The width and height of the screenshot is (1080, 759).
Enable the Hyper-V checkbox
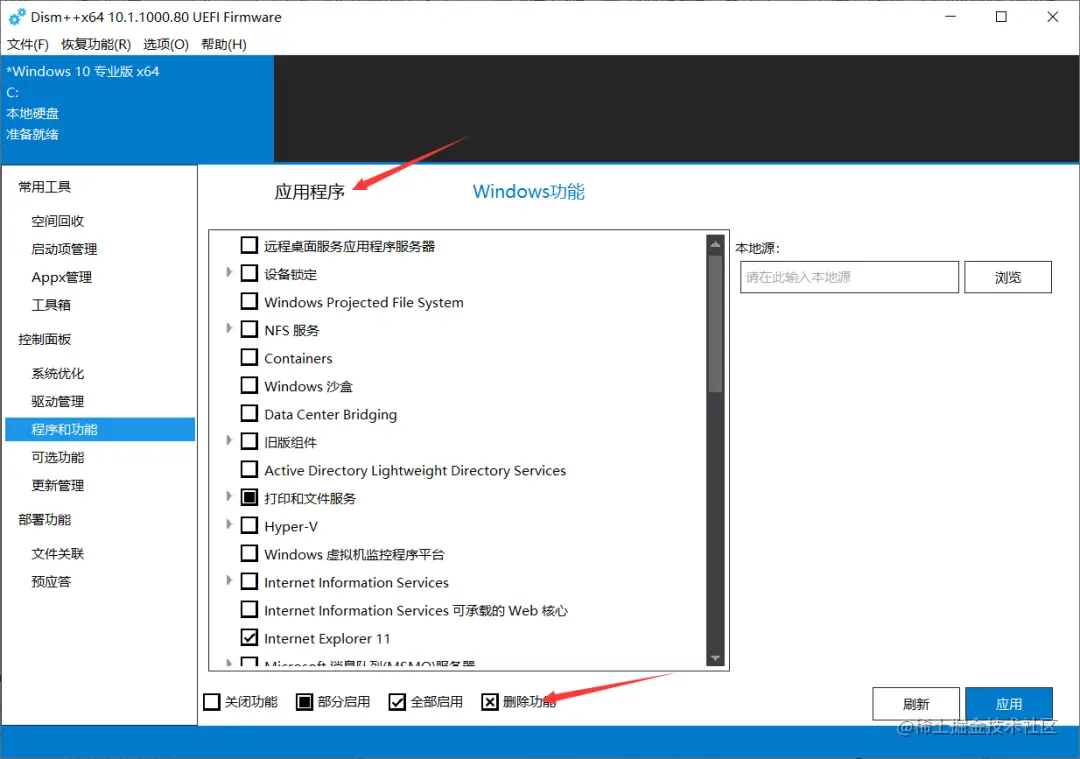[x=249, y=526]
